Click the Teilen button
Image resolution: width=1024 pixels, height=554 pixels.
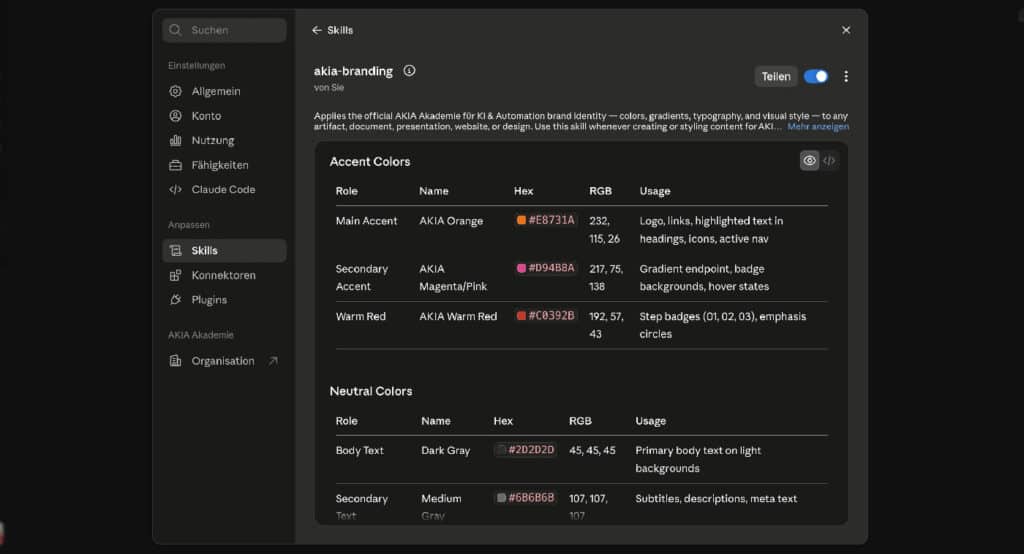(776, 76)
